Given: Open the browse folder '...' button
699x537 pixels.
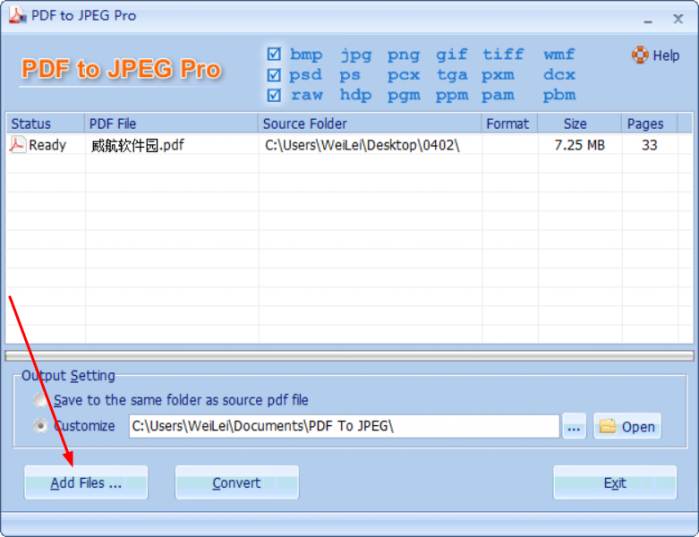Looking at the screenshot, I should tap(574, 426).
